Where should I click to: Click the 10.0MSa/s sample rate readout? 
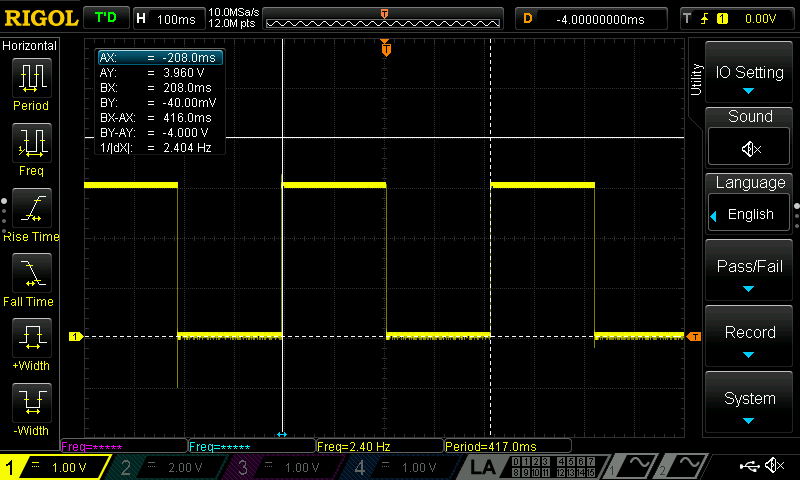click(234, 12)
